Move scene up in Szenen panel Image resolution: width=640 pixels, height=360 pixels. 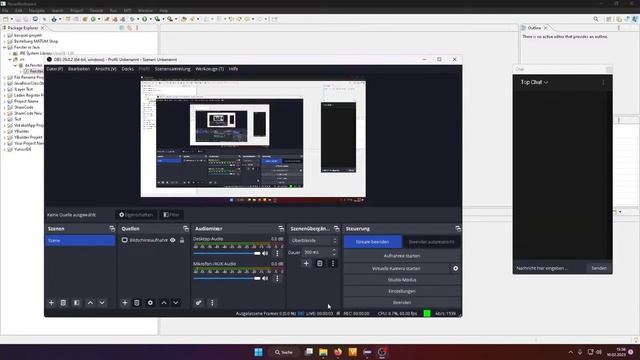click(x=90, y=303)
